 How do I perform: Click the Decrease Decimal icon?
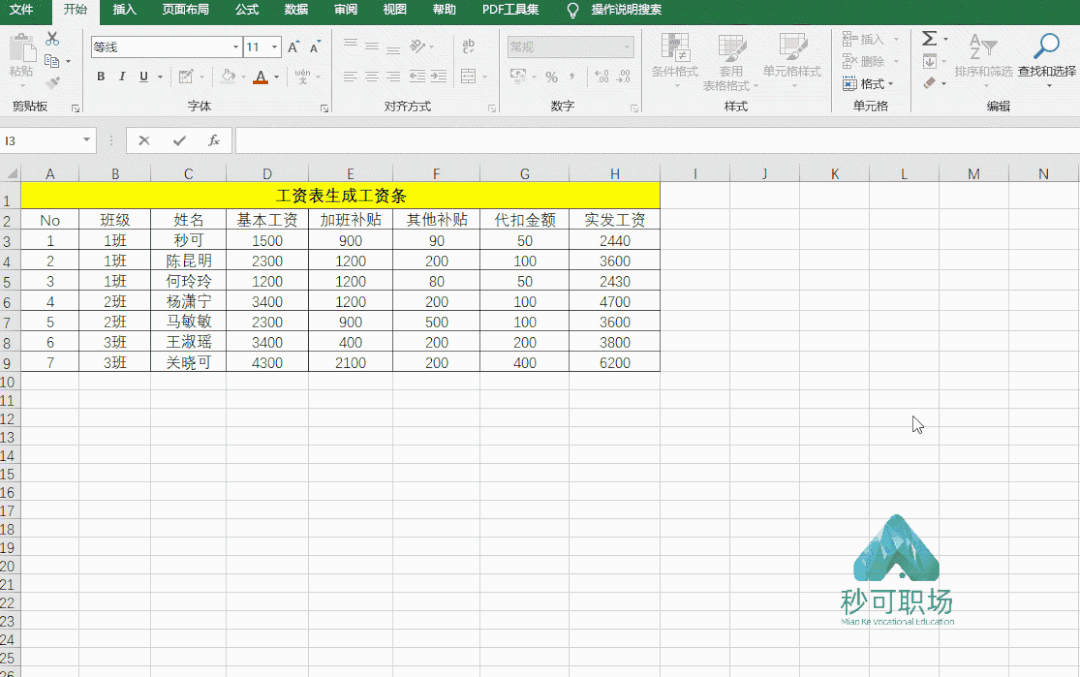[623, 76]
